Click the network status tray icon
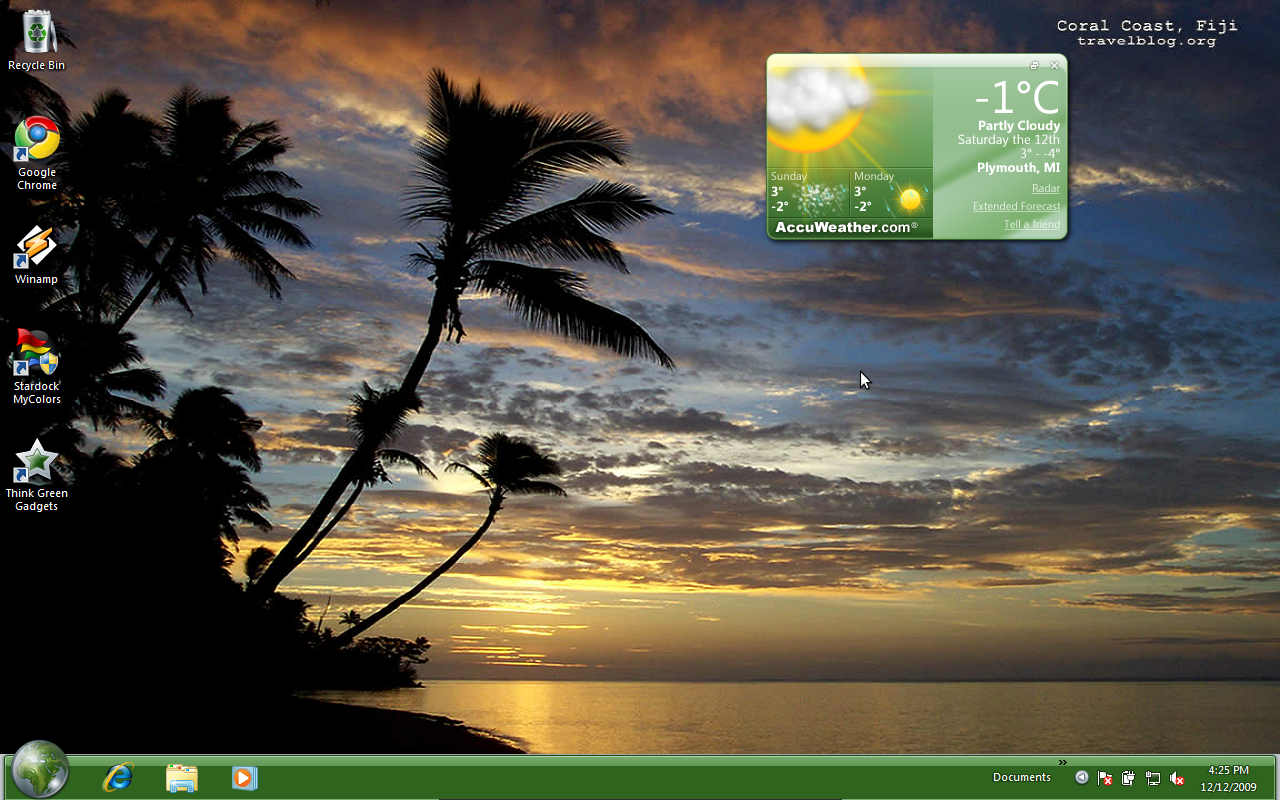 tap(1152, 777)
